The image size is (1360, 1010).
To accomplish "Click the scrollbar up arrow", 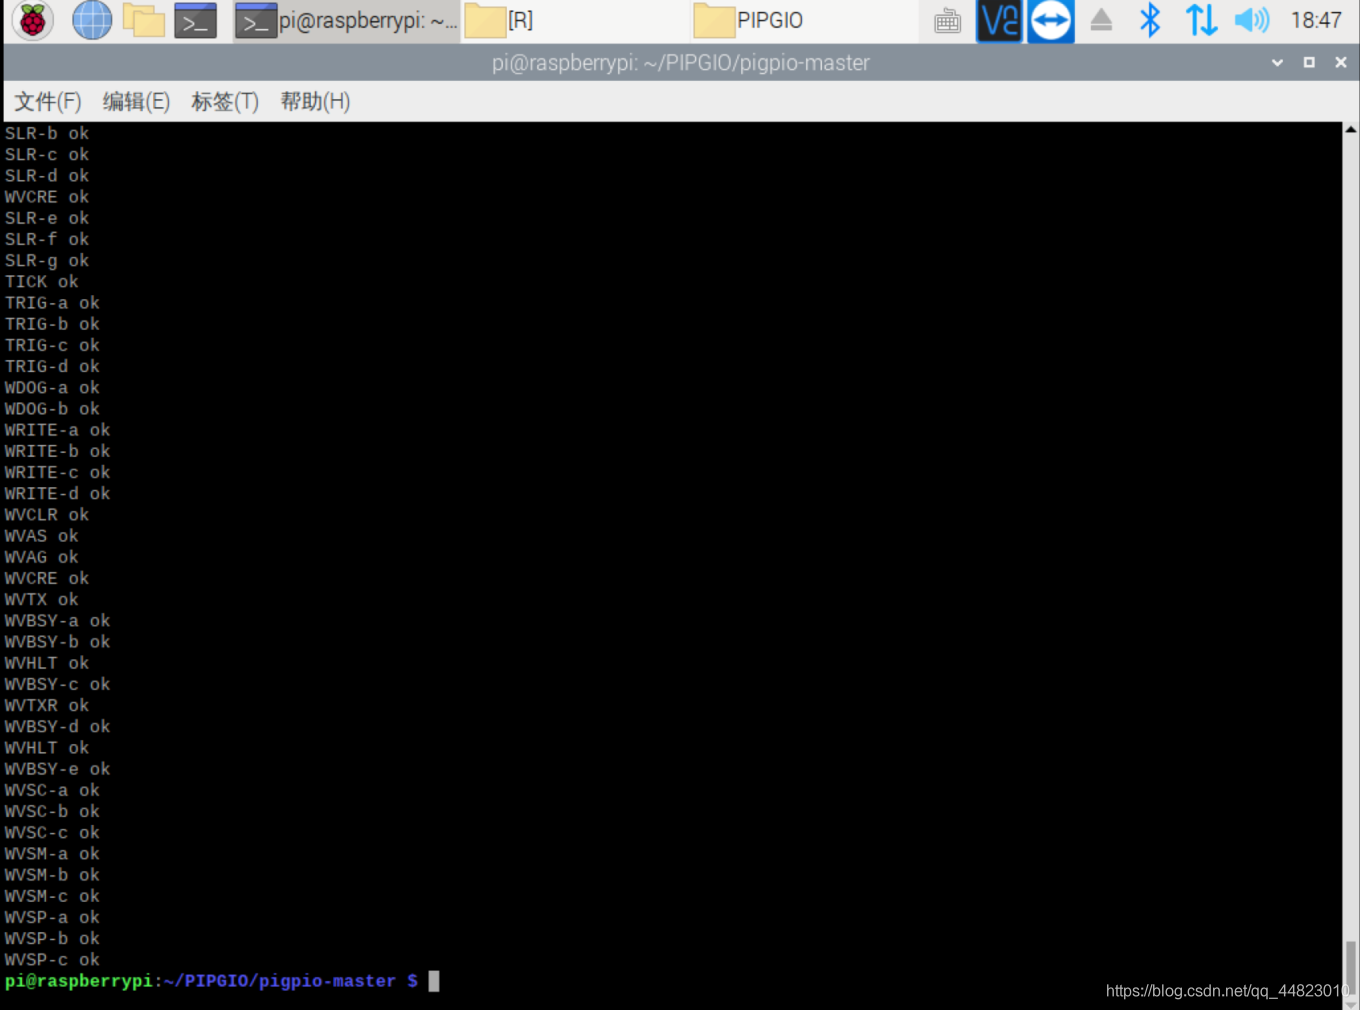I will [x=1351, y=130].
